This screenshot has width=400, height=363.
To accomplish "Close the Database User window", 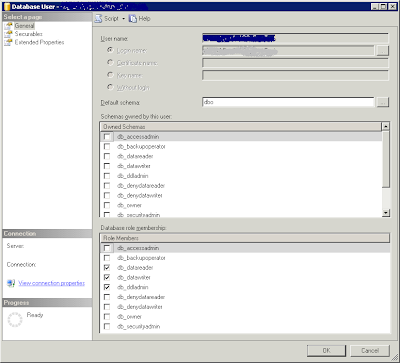I will 392,6.
